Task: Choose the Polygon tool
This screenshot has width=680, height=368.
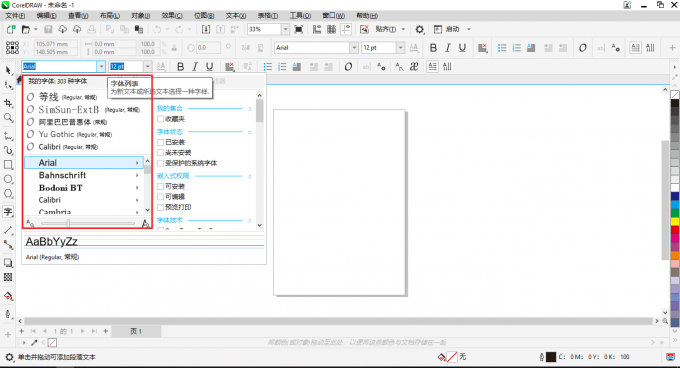Action: coord(8,193)
